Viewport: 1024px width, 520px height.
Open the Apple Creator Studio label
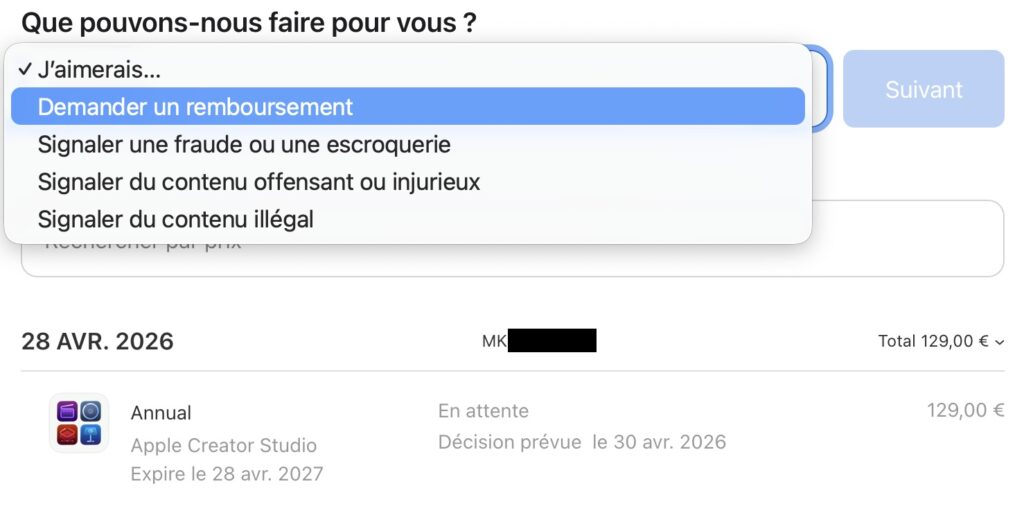point(223,445)
